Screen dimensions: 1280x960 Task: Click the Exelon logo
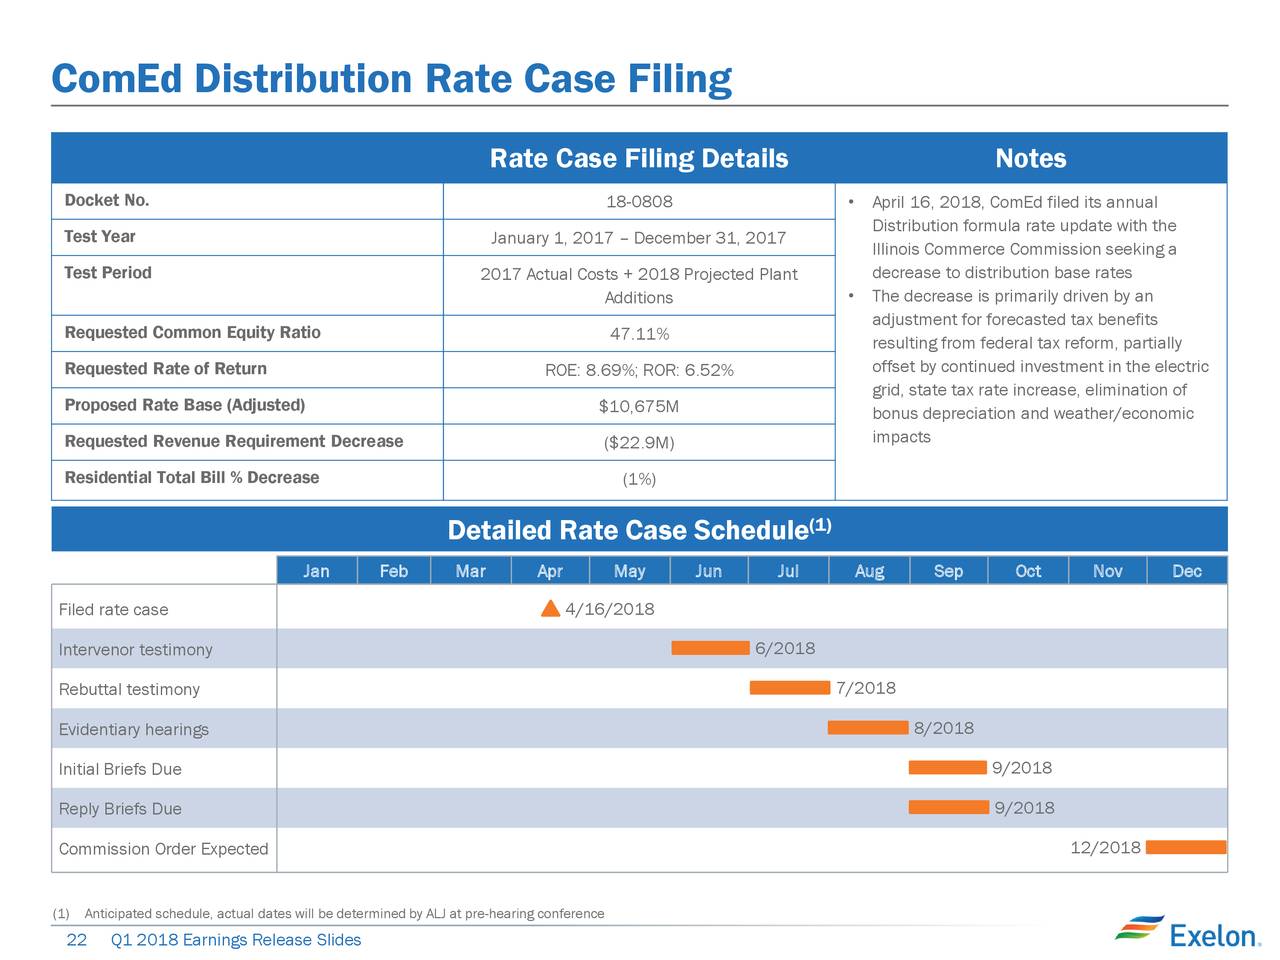coord(1188,931)
